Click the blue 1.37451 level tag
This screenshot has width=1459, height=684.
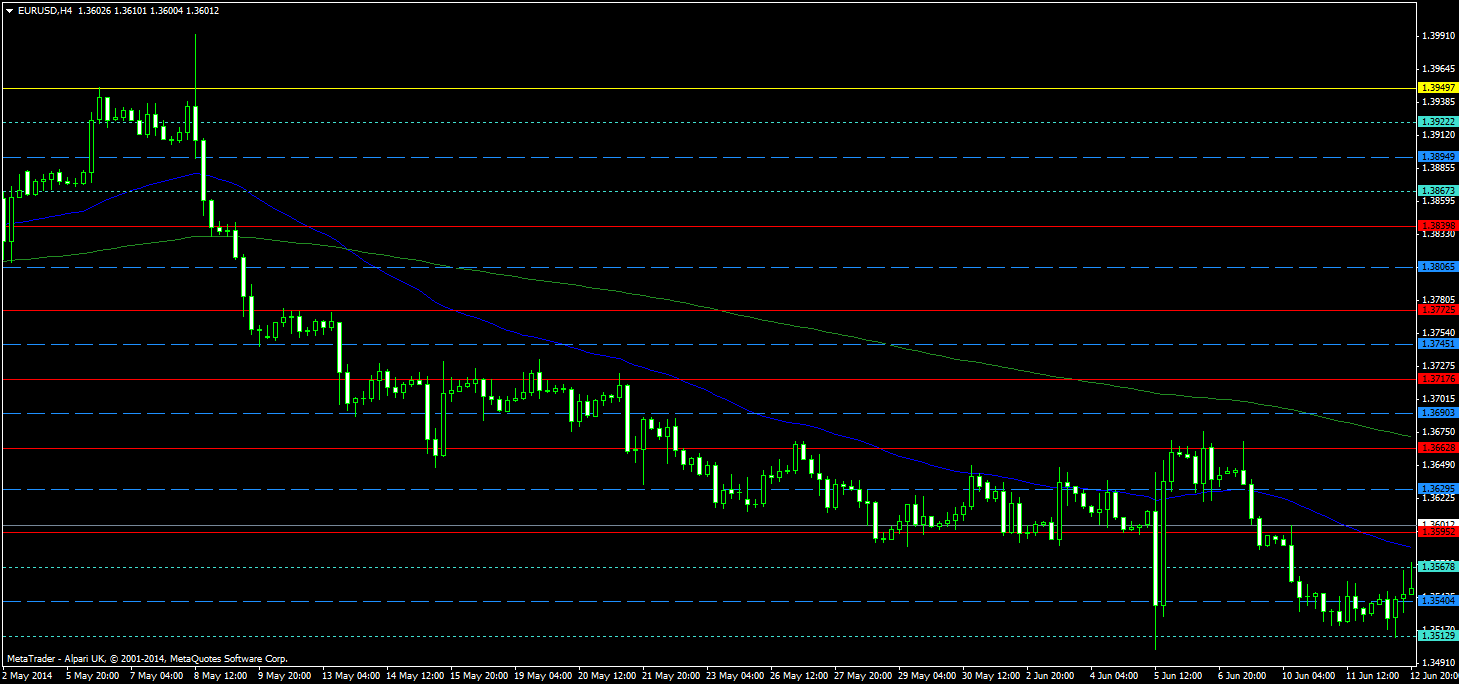[x=1438, y=344]
